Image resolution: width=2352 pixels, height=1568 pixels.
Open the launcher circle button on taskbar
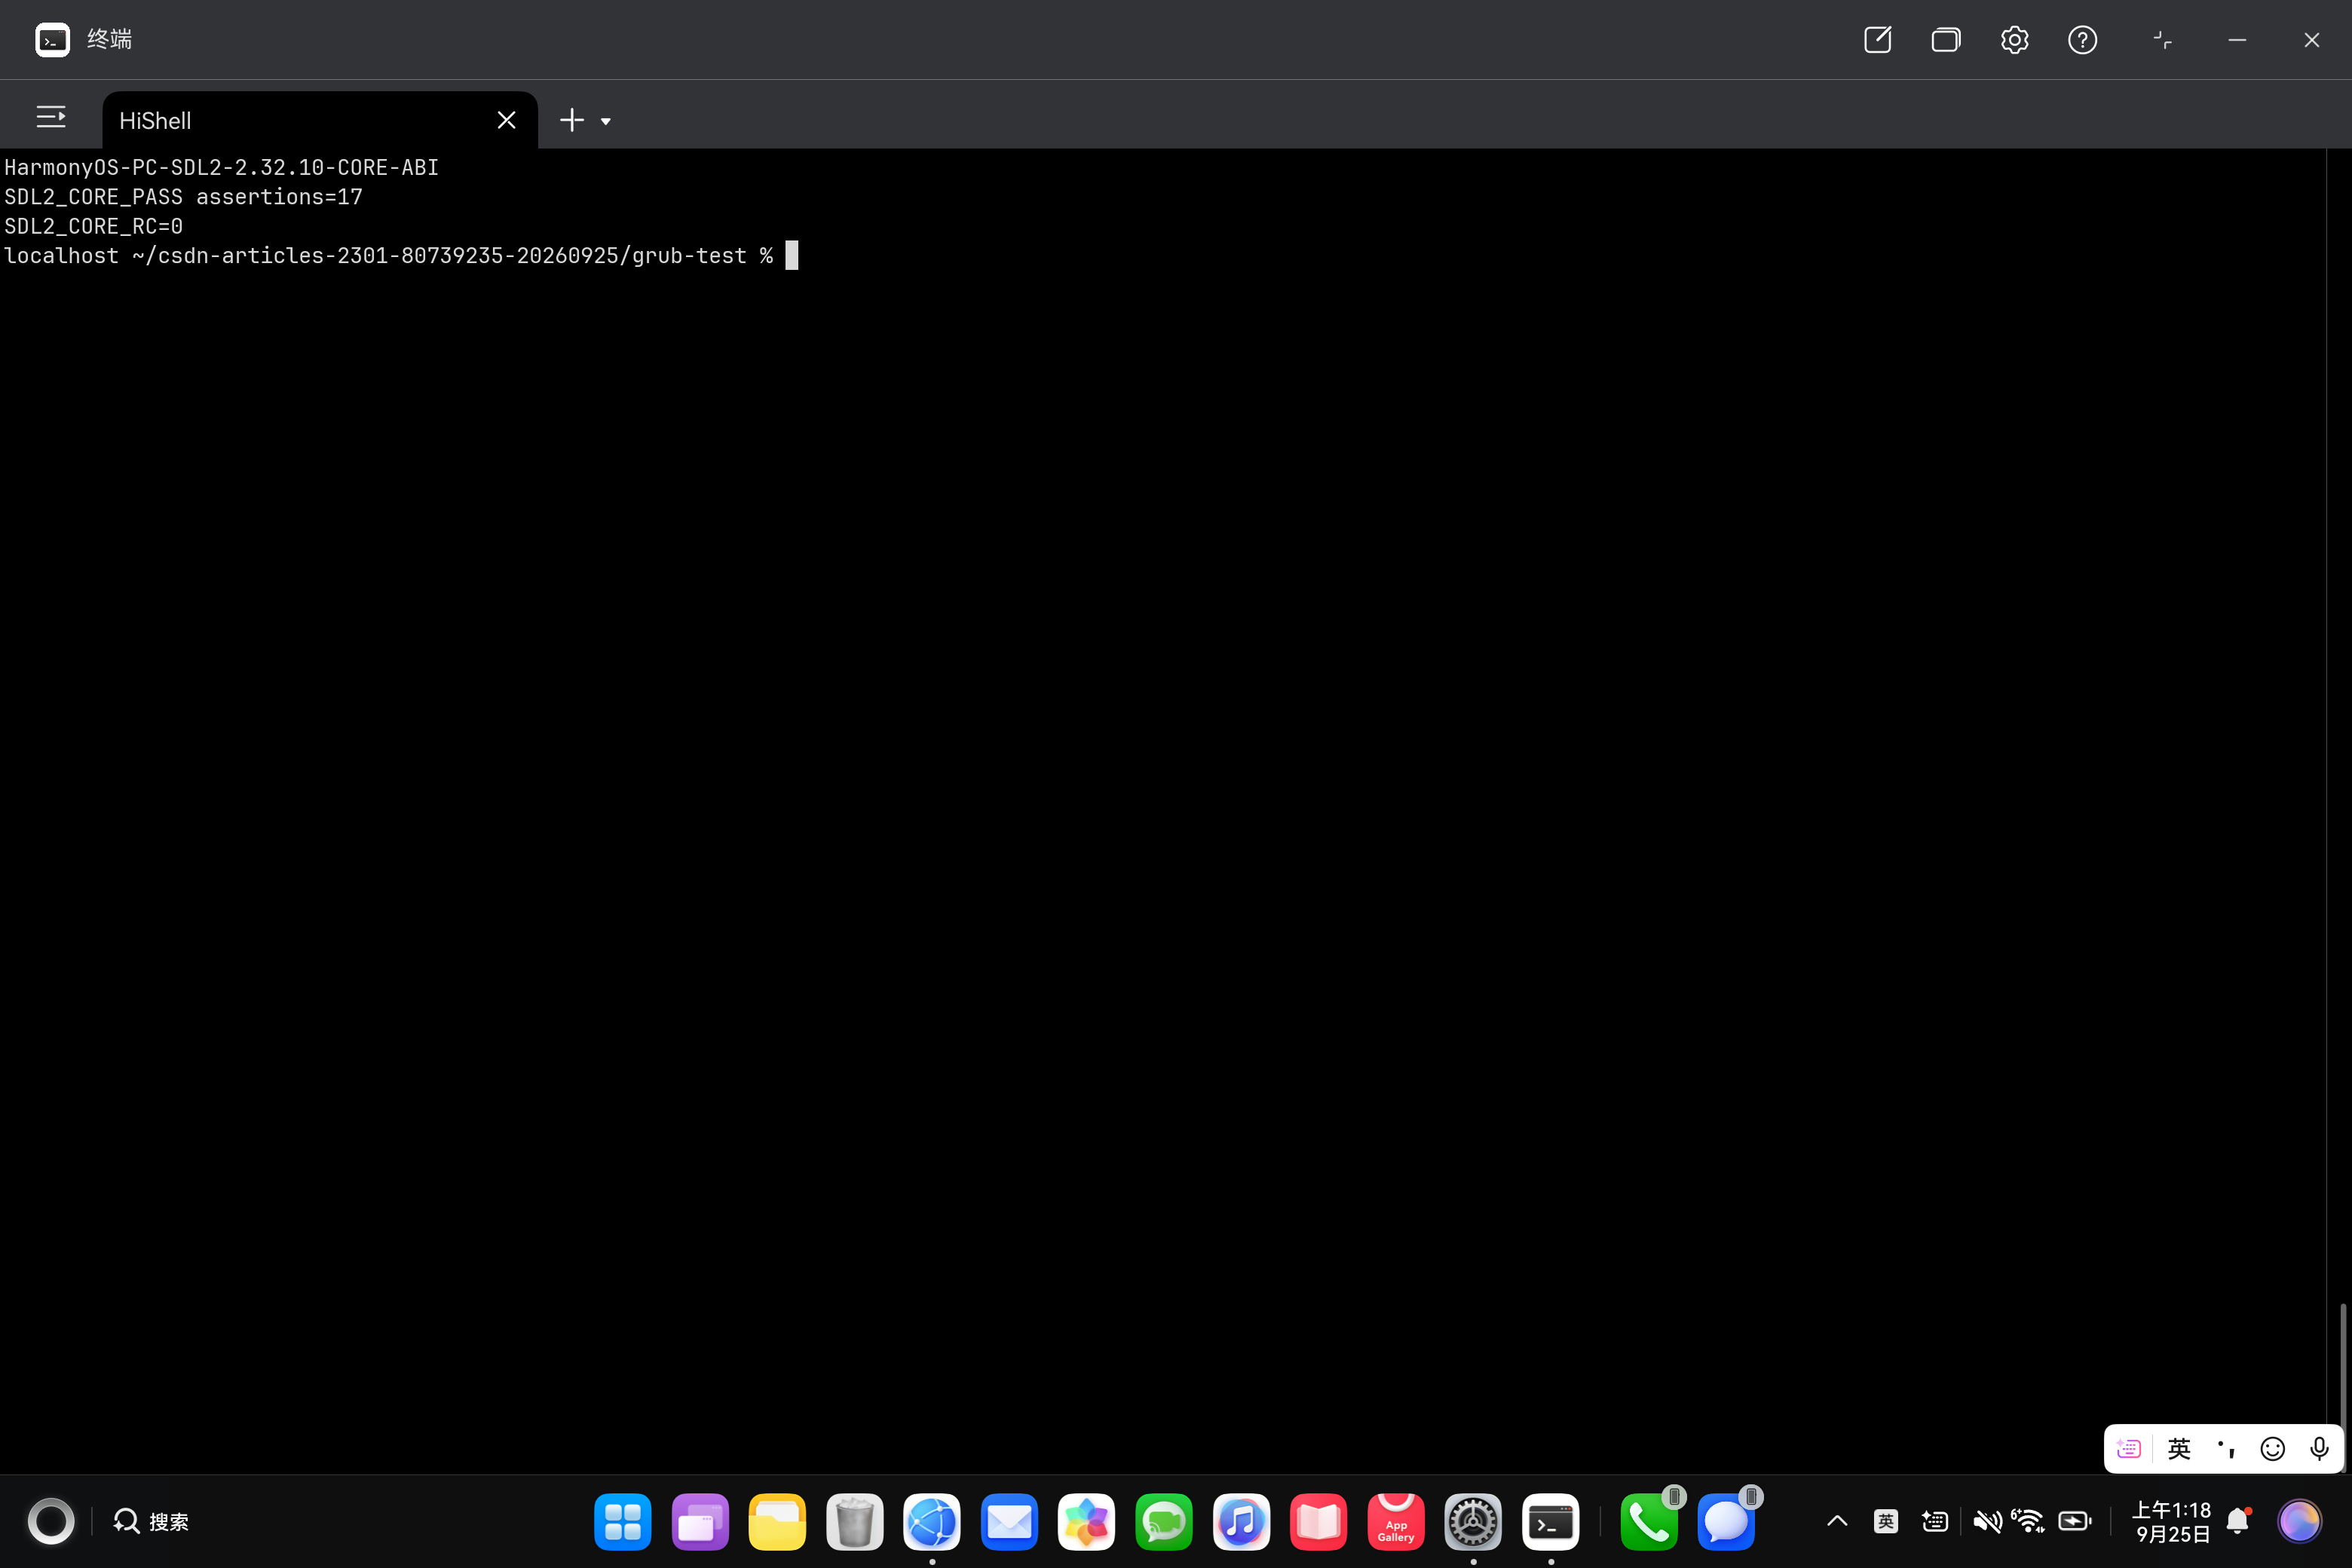pos(51,1521)
